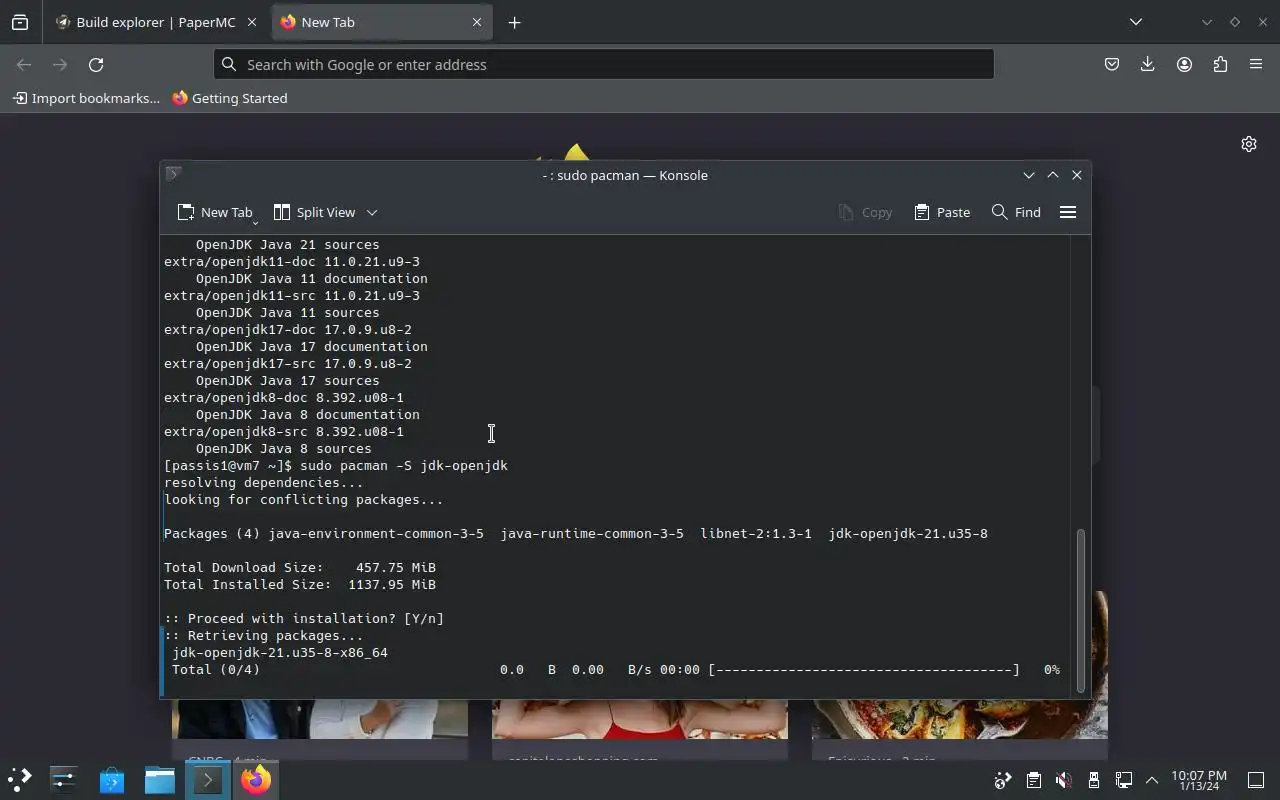Open the Save to Pocket icon
This screenshot has height=800, width=1280.
1112,64
